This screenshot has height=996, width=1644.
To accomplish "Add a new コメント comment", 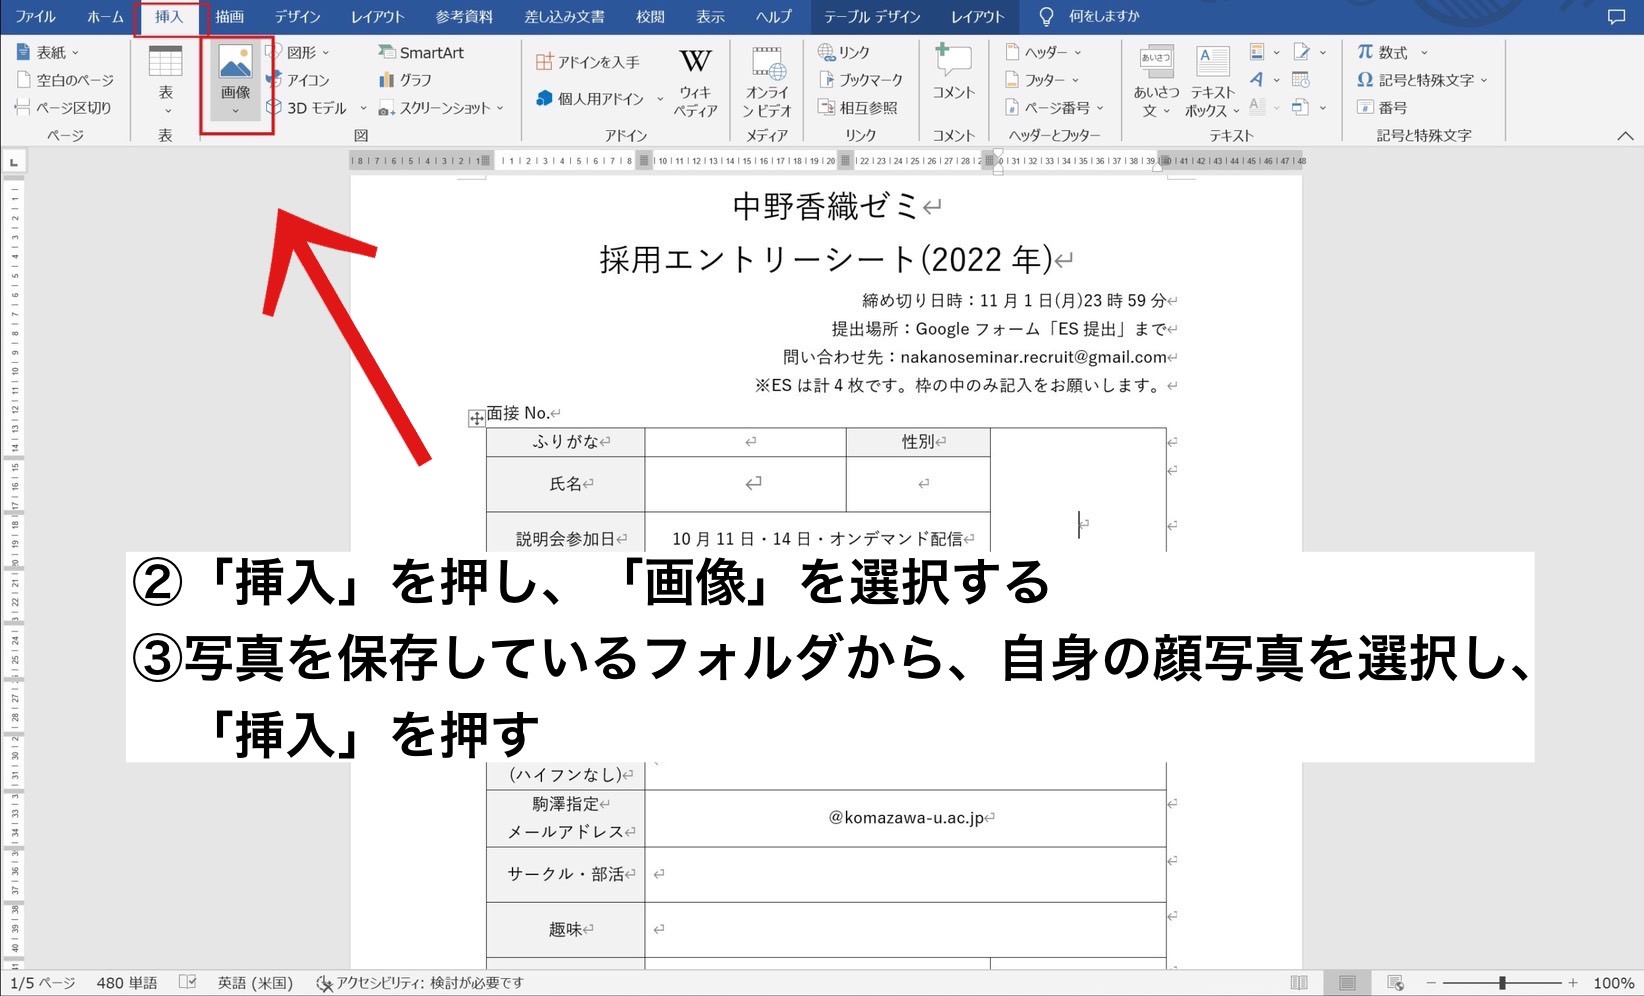I will click(953, 72).
